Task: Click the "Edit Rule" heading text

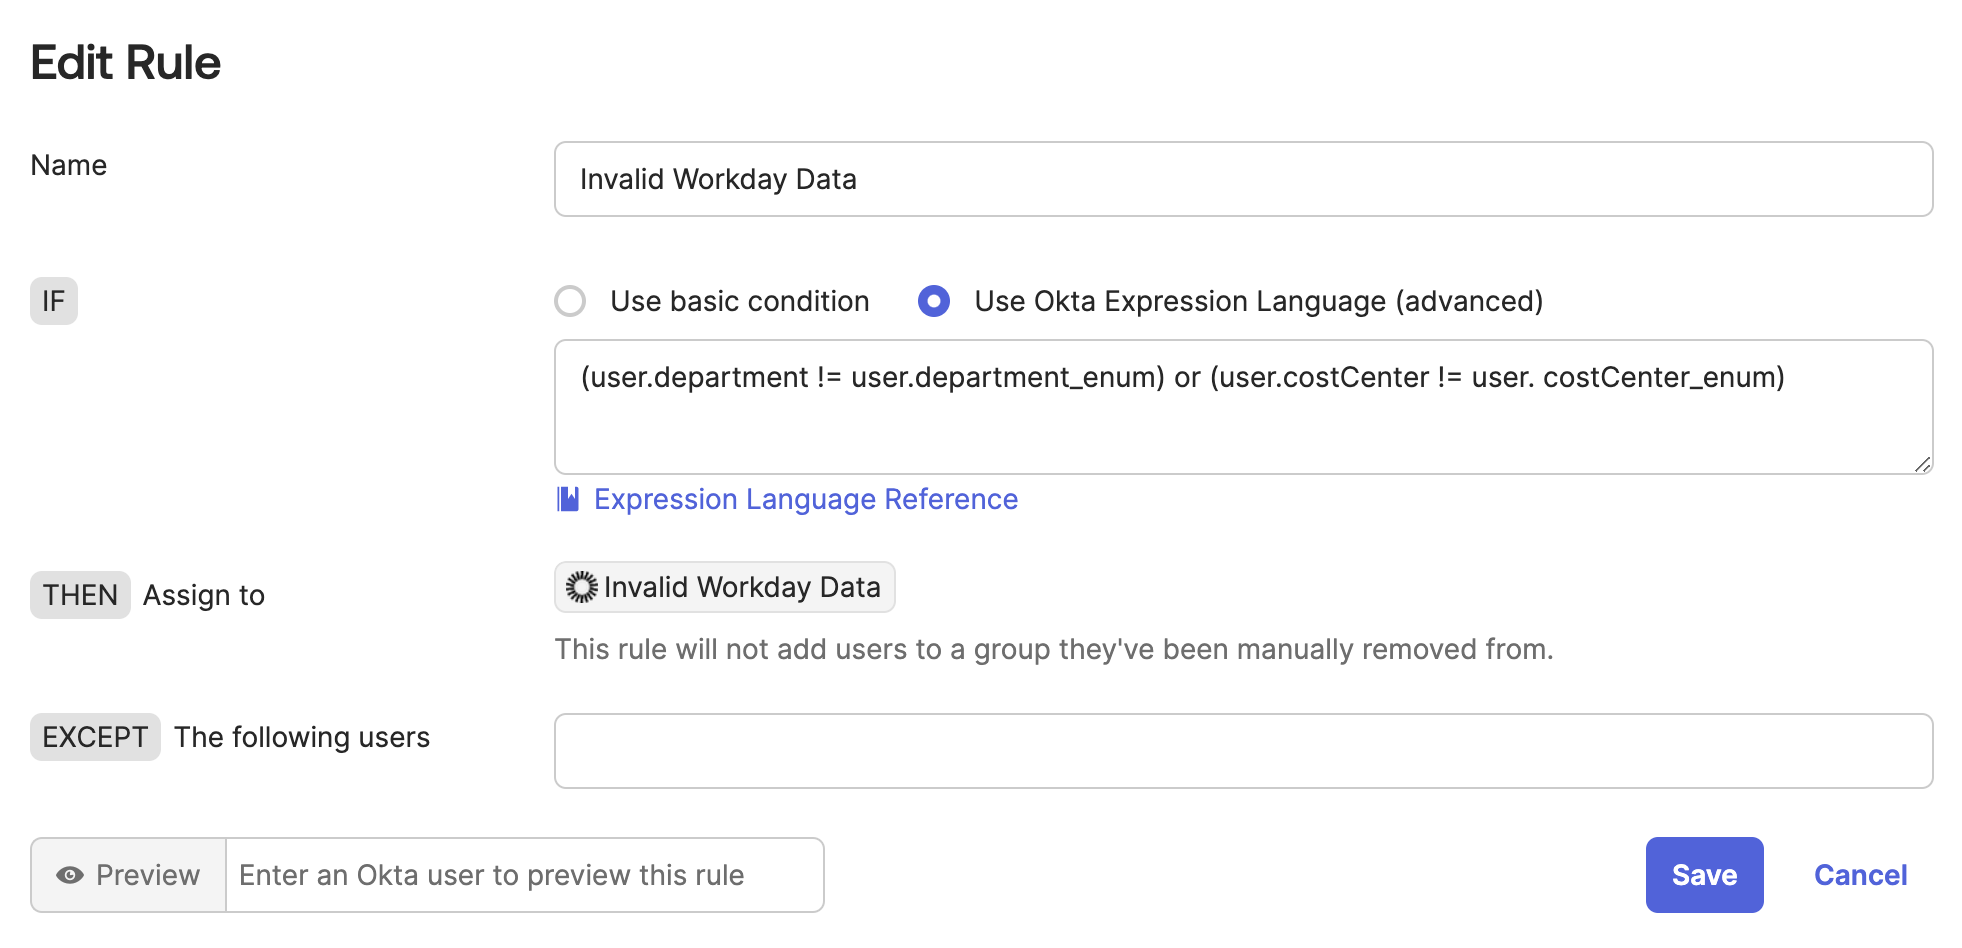Action: pos(125,62)
